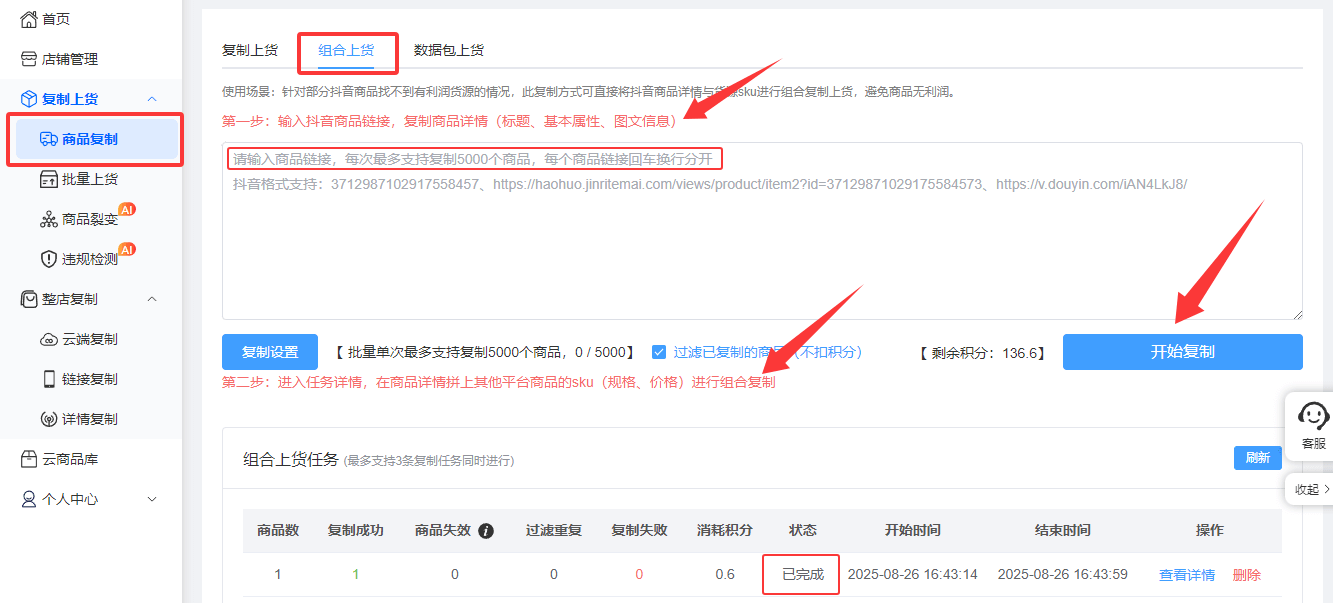Image resolution: width=1333 pixels, height=603 pixels.
Task: Switch to the 数据包上货 tab
Action: (448, 50)
